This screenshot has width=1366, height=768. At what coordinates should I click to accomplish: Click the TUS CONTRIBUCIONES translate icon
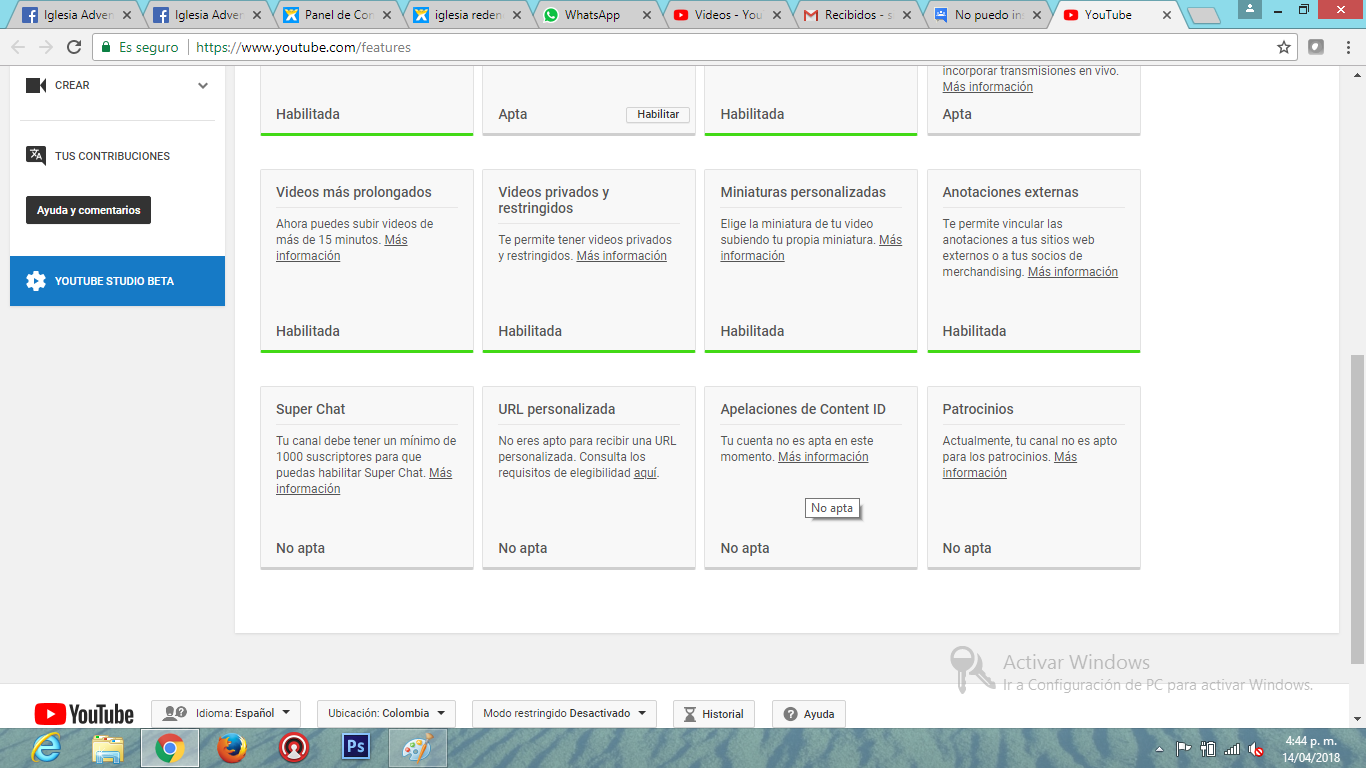coord(36,155)
